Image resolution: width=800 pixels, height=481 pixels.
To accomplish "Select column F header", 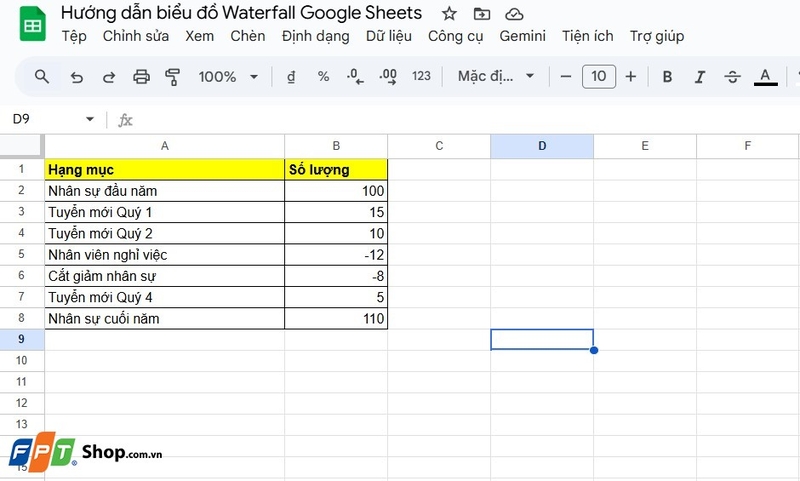I will [x=747, y=146].
